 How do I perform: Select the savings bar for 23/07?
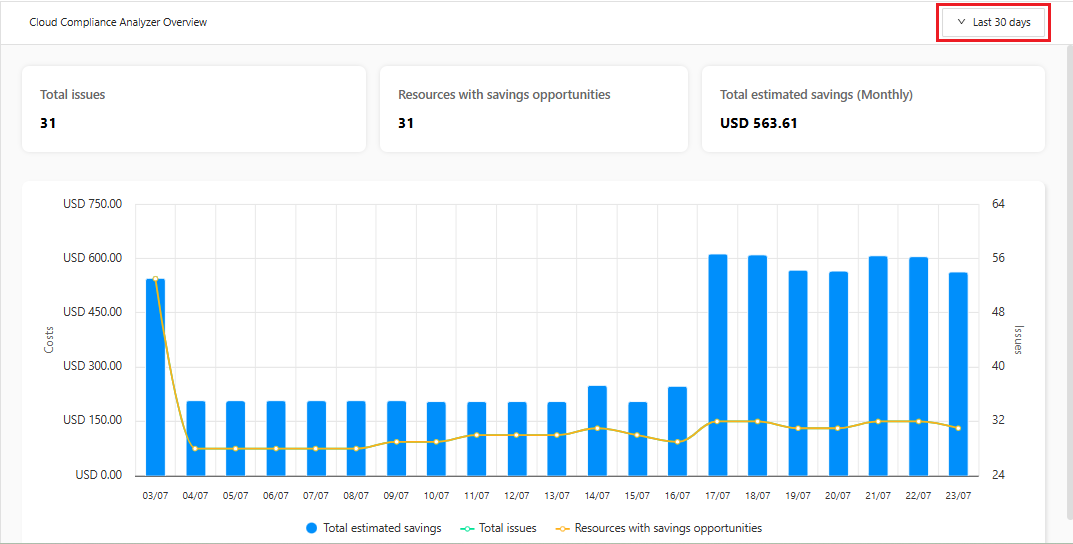click(x=958, y=375)
